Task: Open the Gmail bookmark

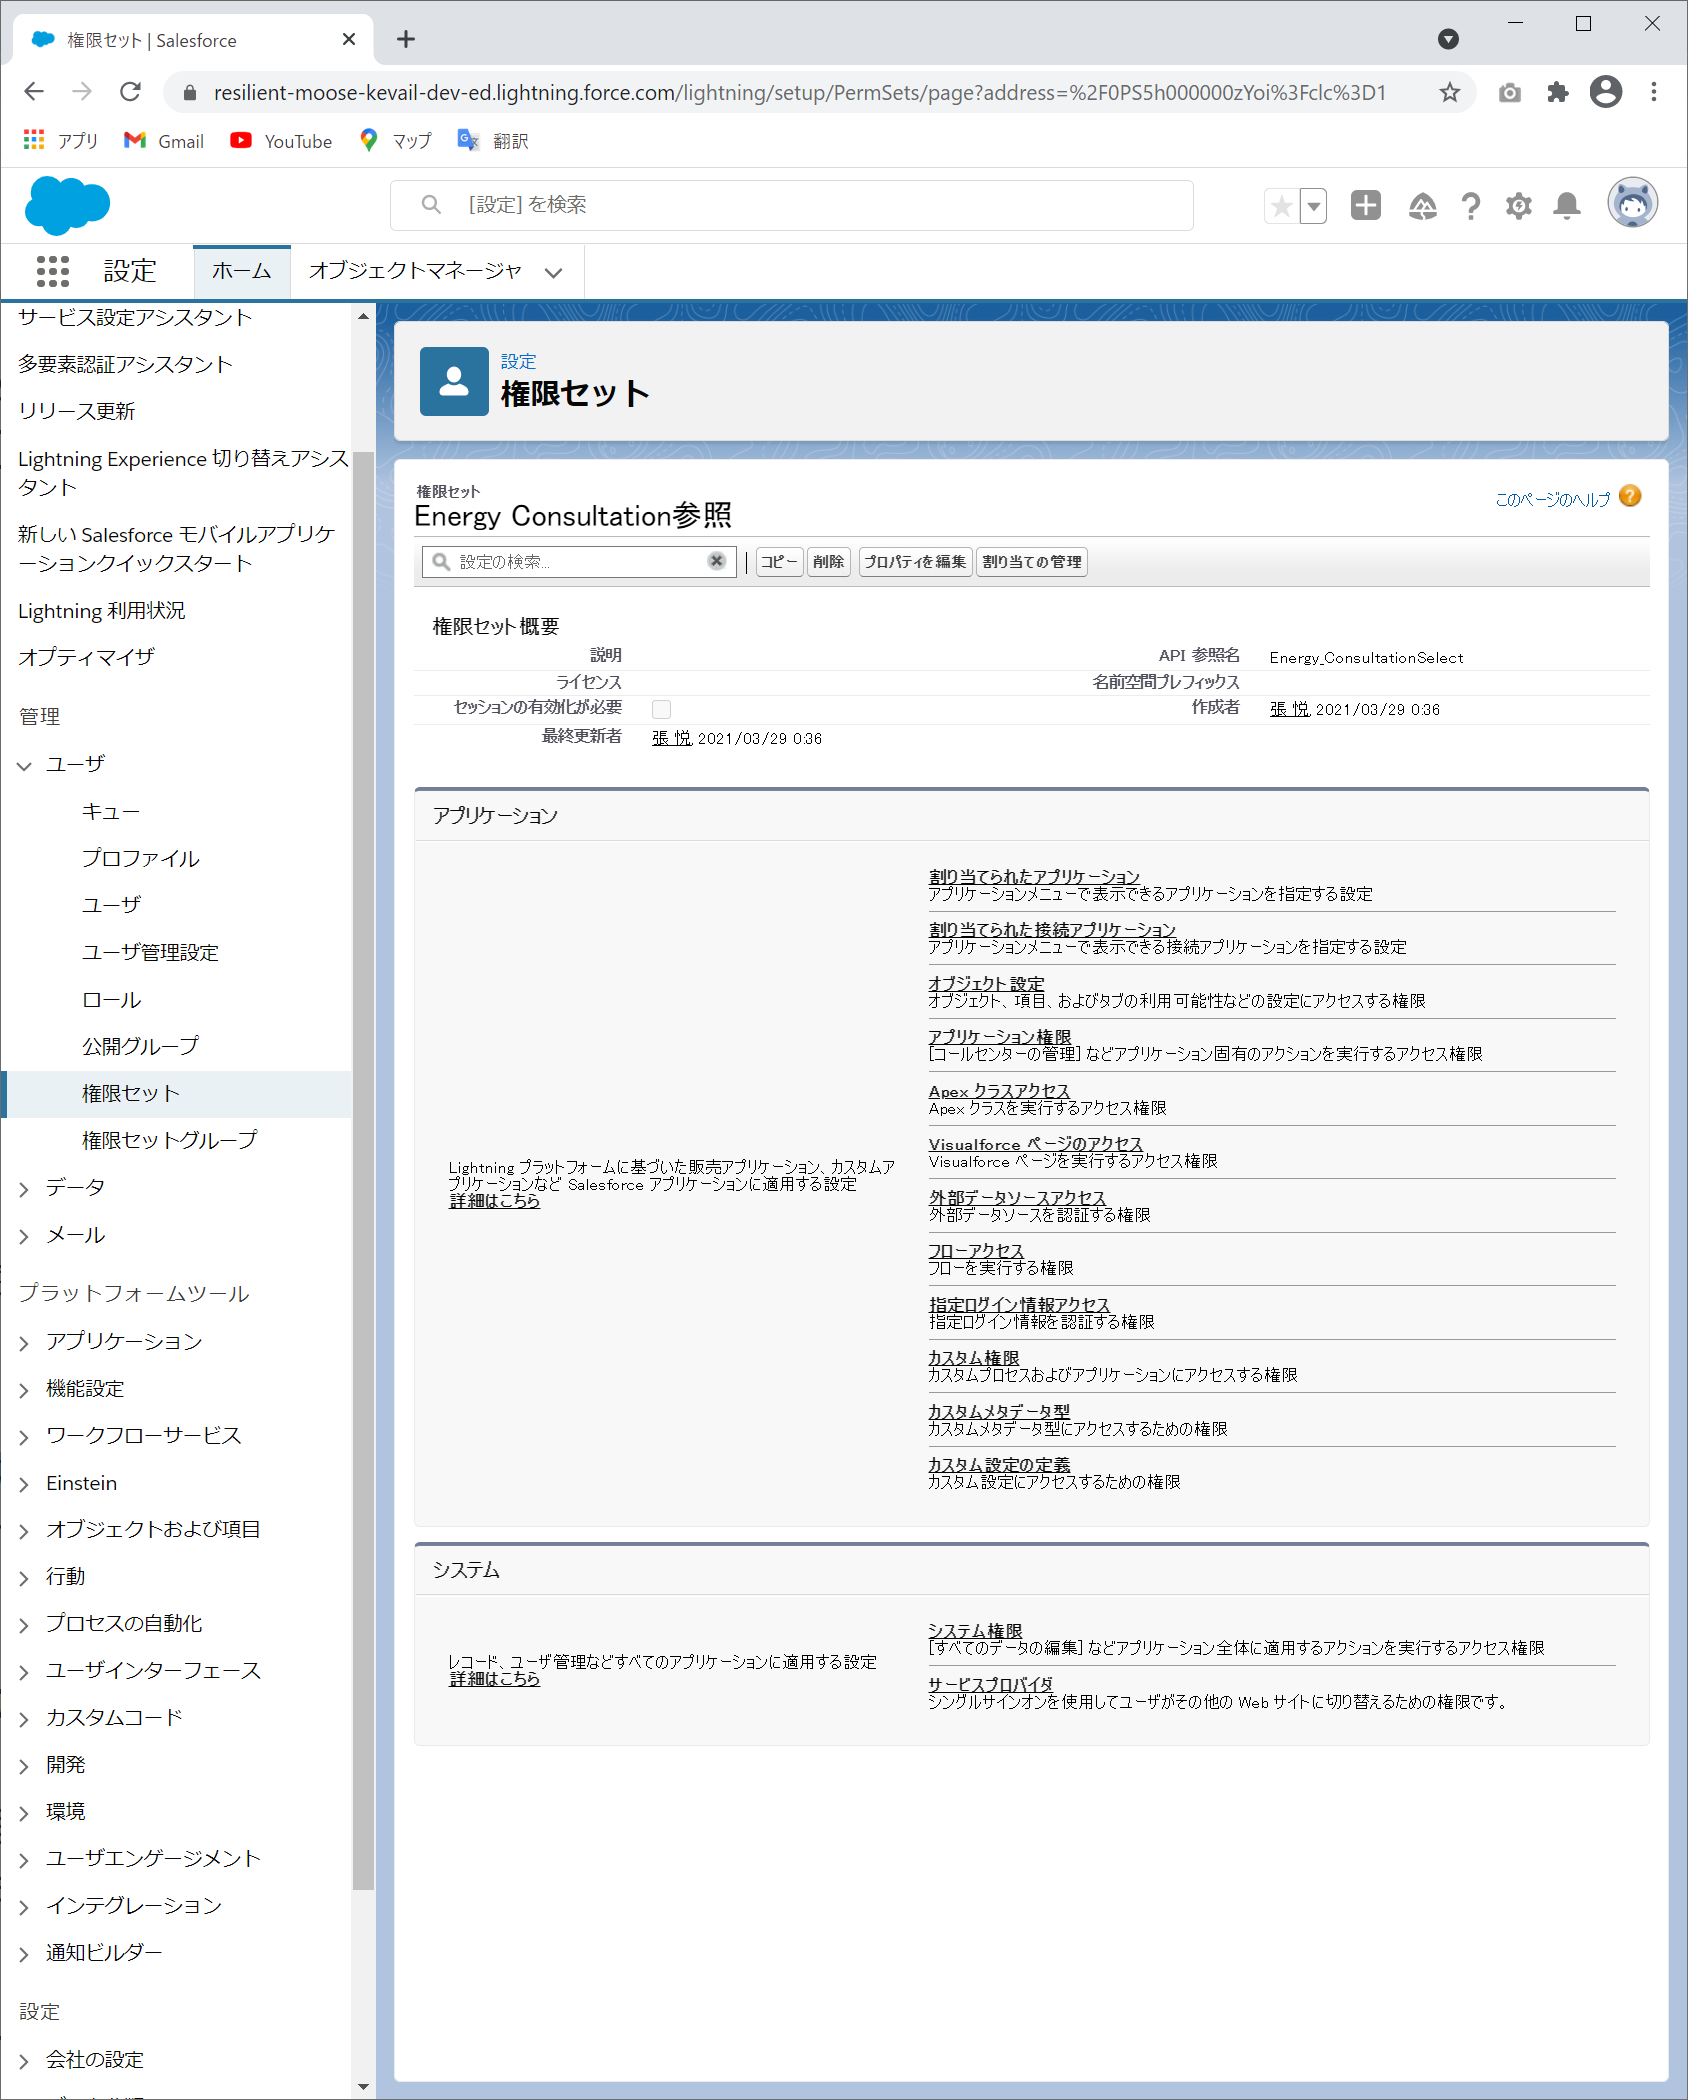Action: point(163,141)
